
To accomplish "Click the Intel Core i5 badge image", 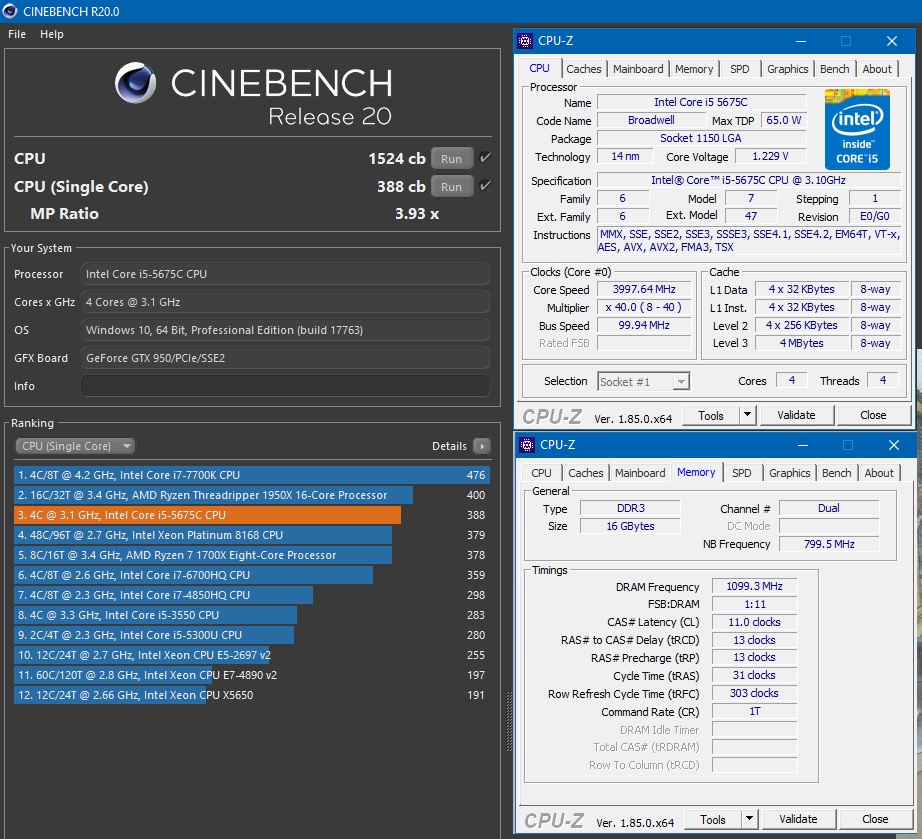I will 856,128.
